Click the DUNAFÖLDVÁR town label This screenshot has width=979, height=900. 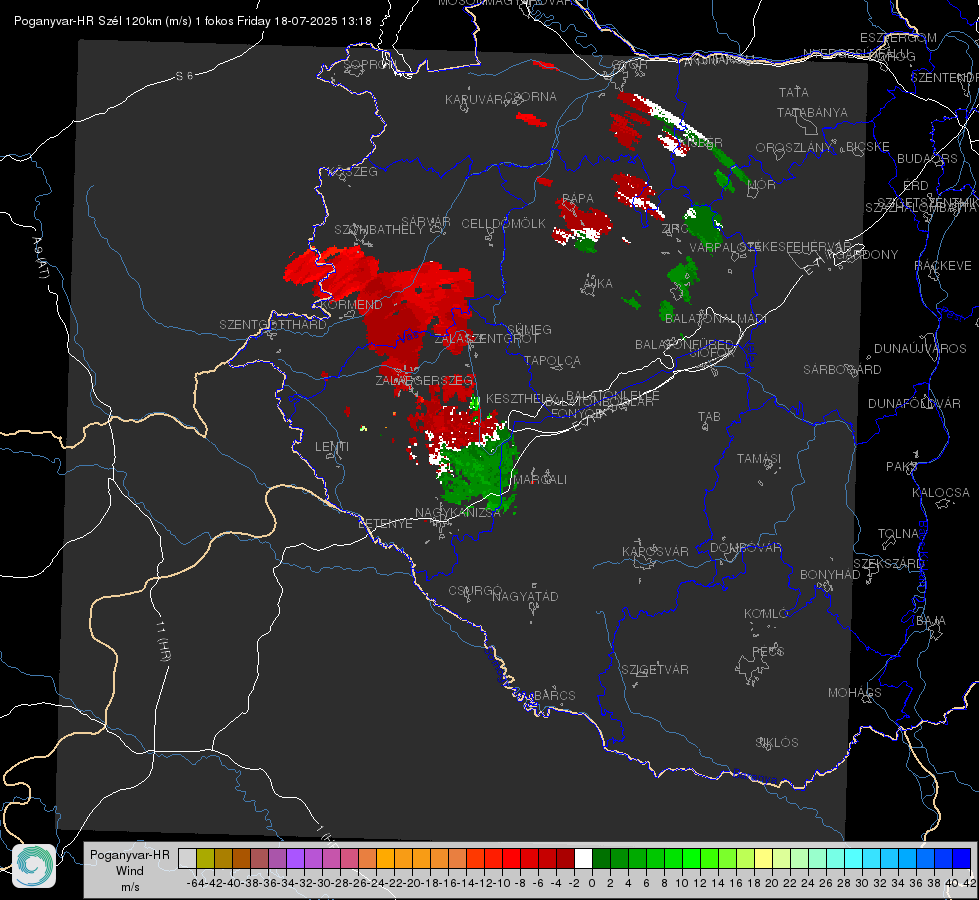[x=914, y=403]
